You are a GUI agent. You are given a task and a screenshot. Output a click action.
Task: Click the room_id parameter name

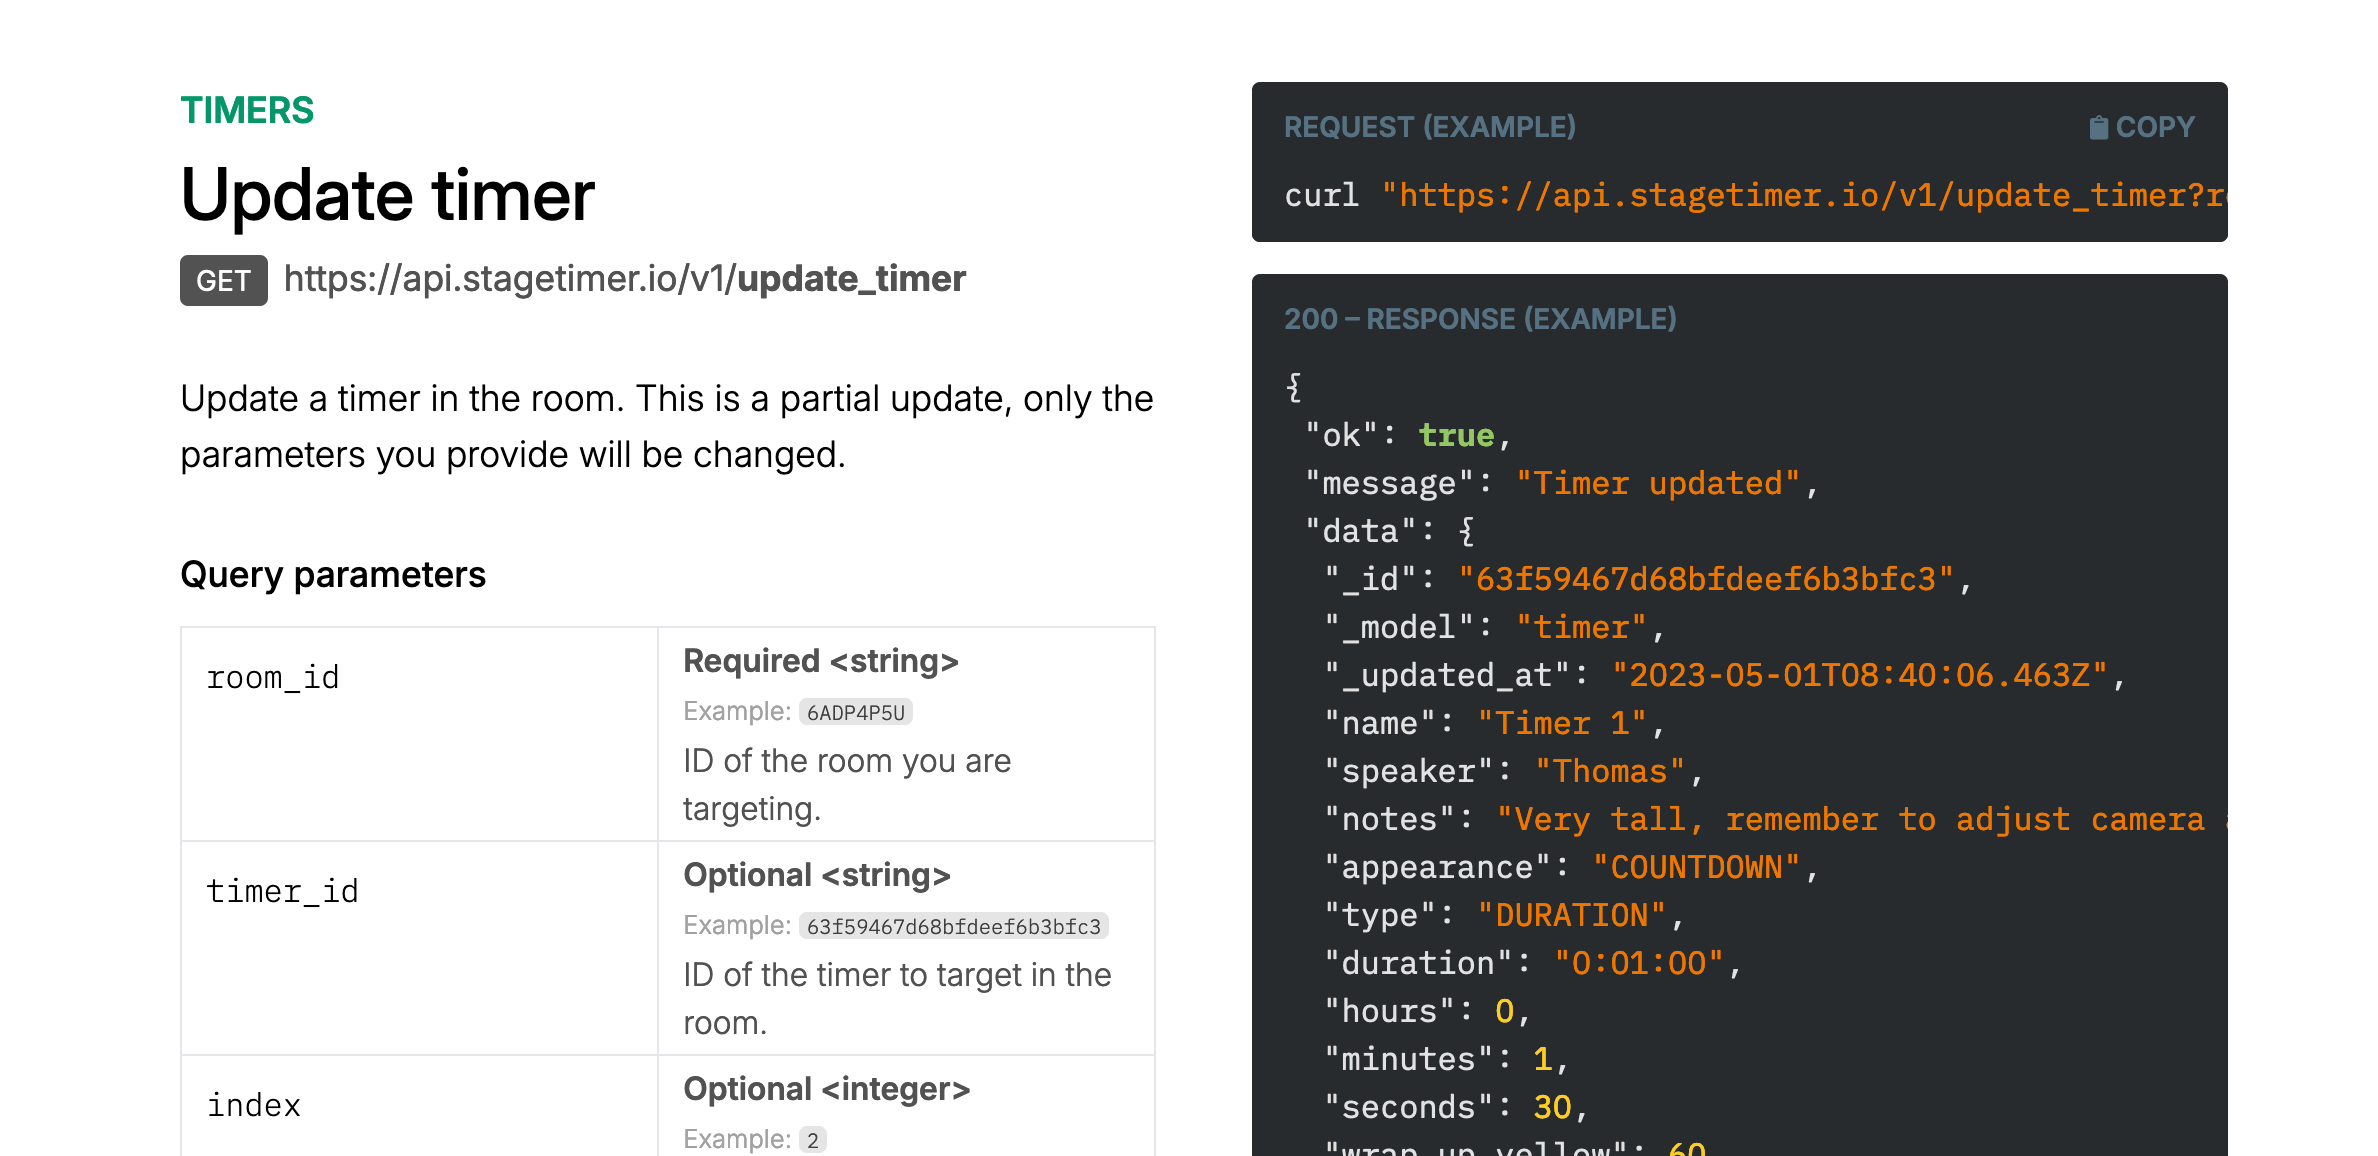click(x=272, y=677)
